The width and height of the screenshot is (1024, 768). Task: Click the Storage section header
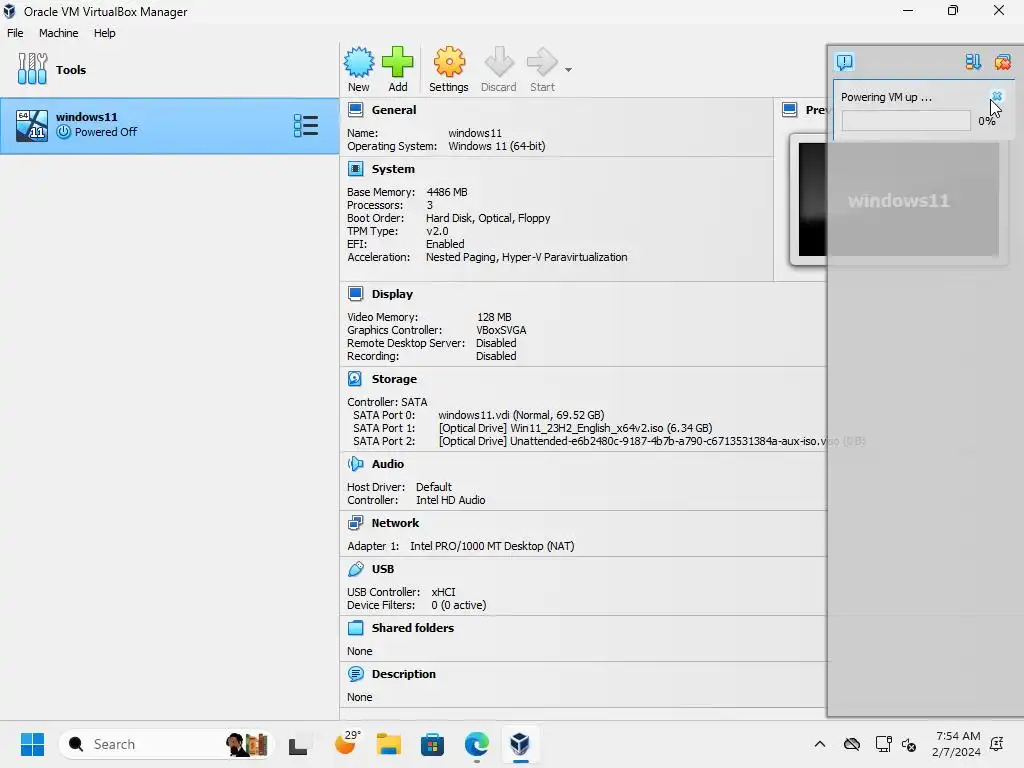pos(394,379)
